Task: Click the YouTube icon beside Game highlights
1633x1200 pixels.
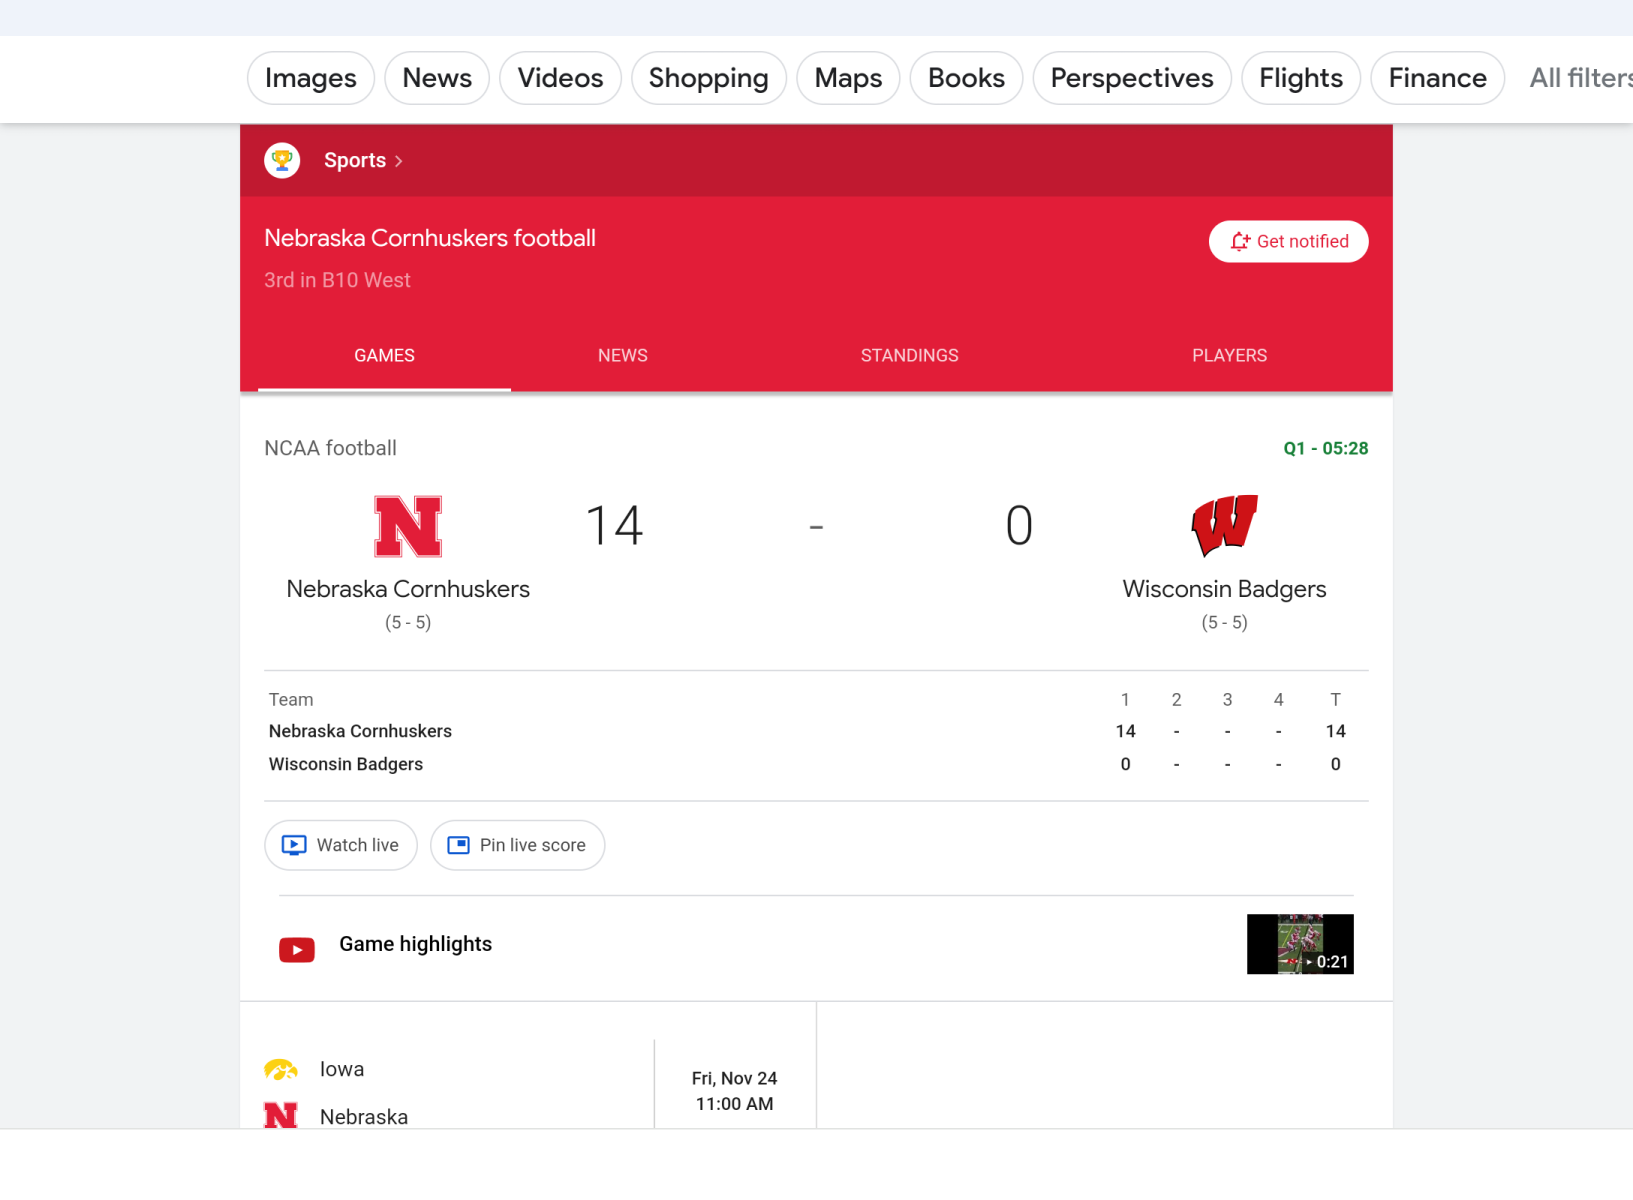Action: [x=297, y=949]
